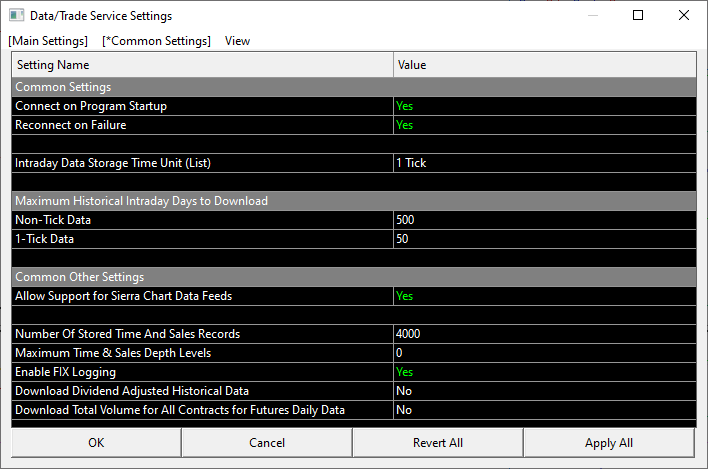Viewport: 708px width, 469px height.
Task: Click the OK button
Action: 96,443
